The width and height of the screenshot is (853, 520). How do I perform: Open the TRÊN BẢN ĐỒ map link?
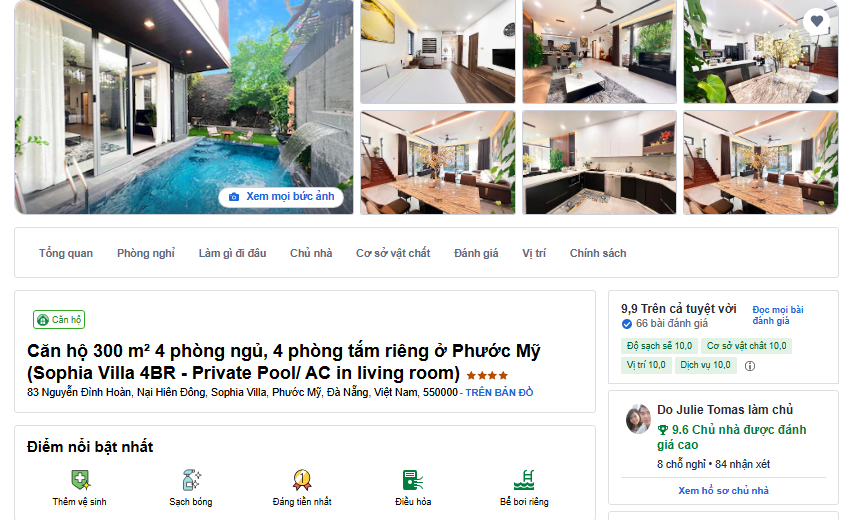499,393
